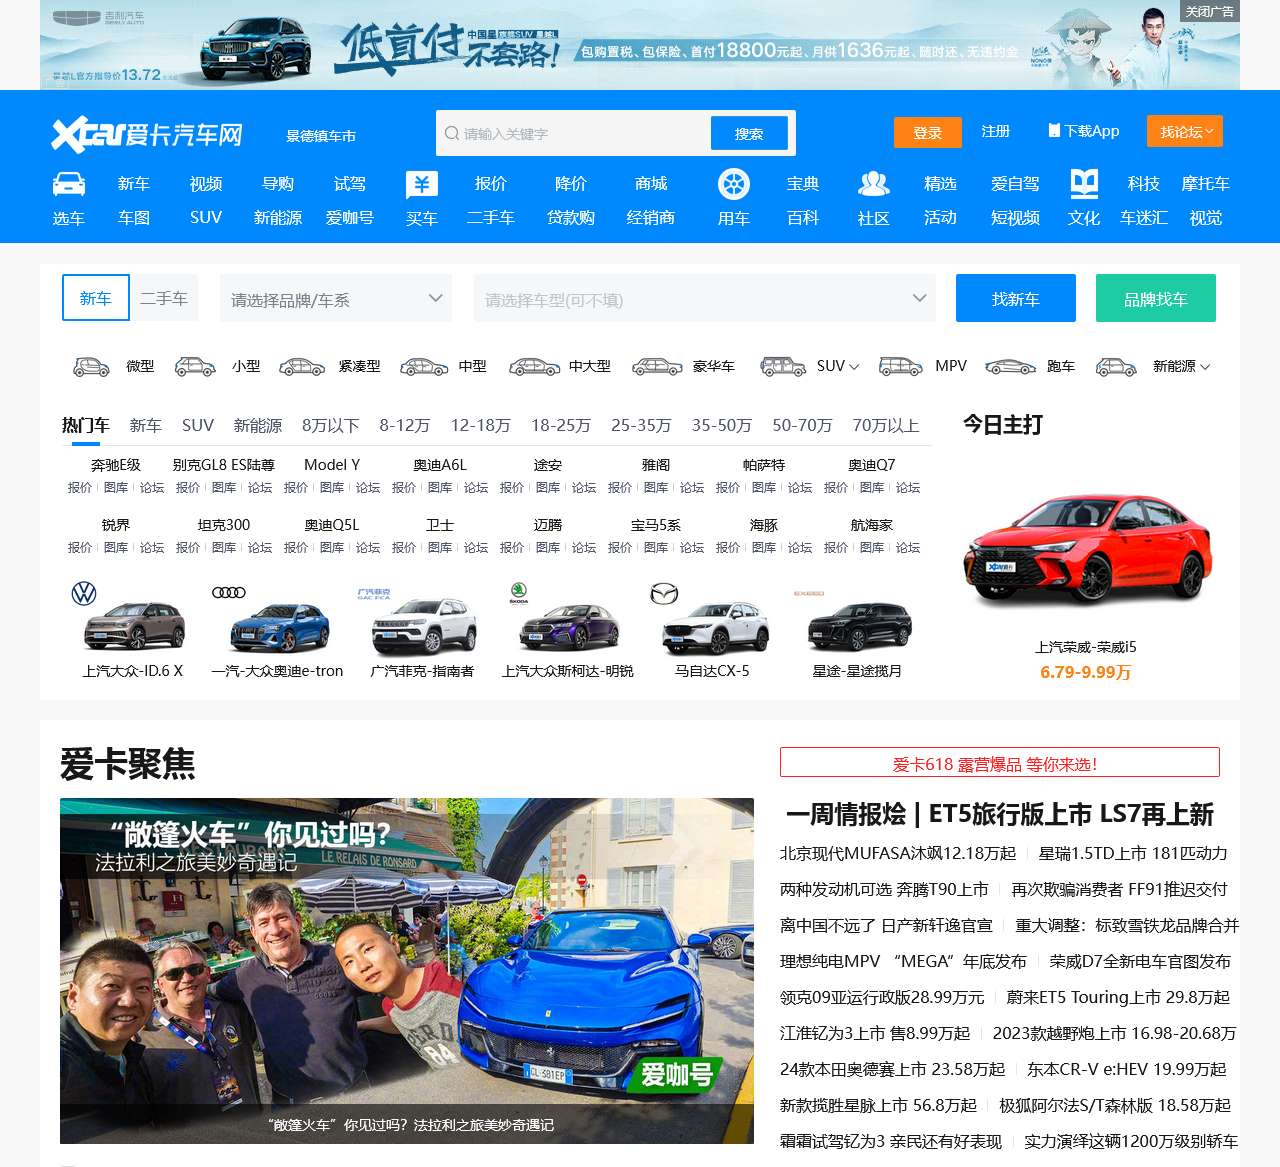The image size is (1280, 1167).
Task: Click the 文化 book icon
Action: 1084,184
